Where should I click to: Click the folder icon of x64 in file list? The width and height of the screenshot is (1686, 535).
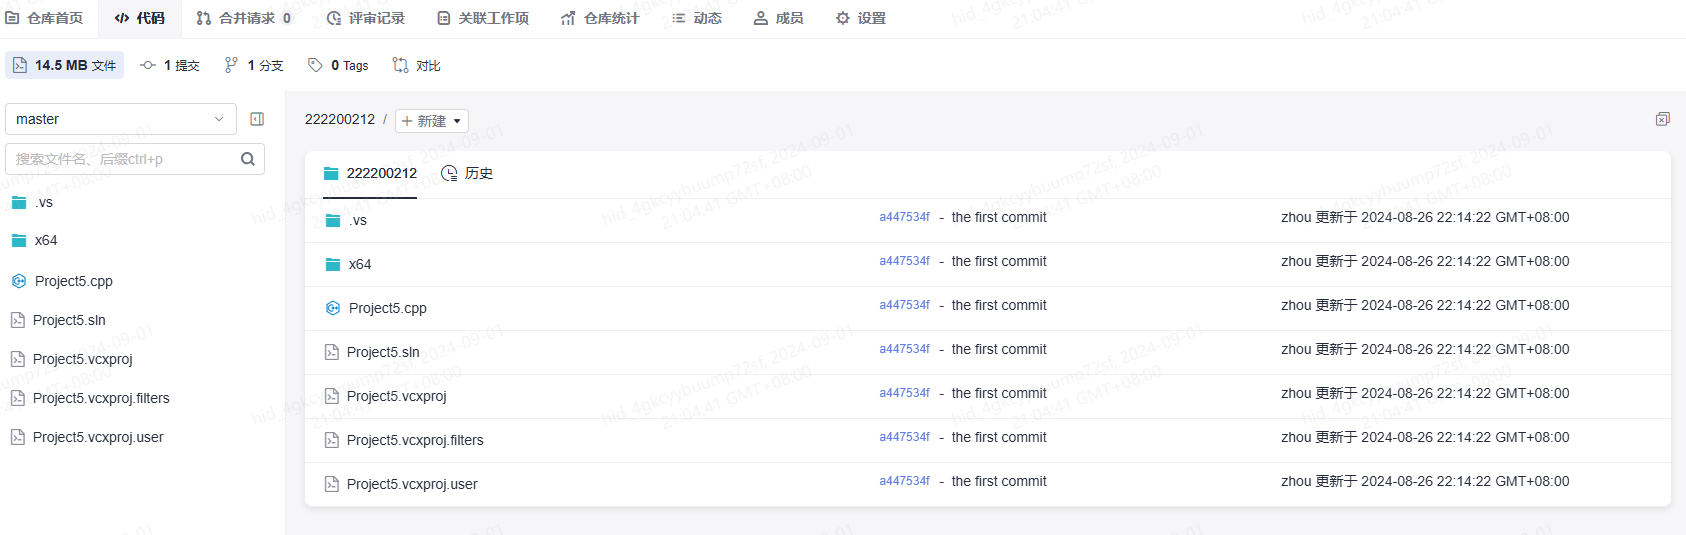333,264
